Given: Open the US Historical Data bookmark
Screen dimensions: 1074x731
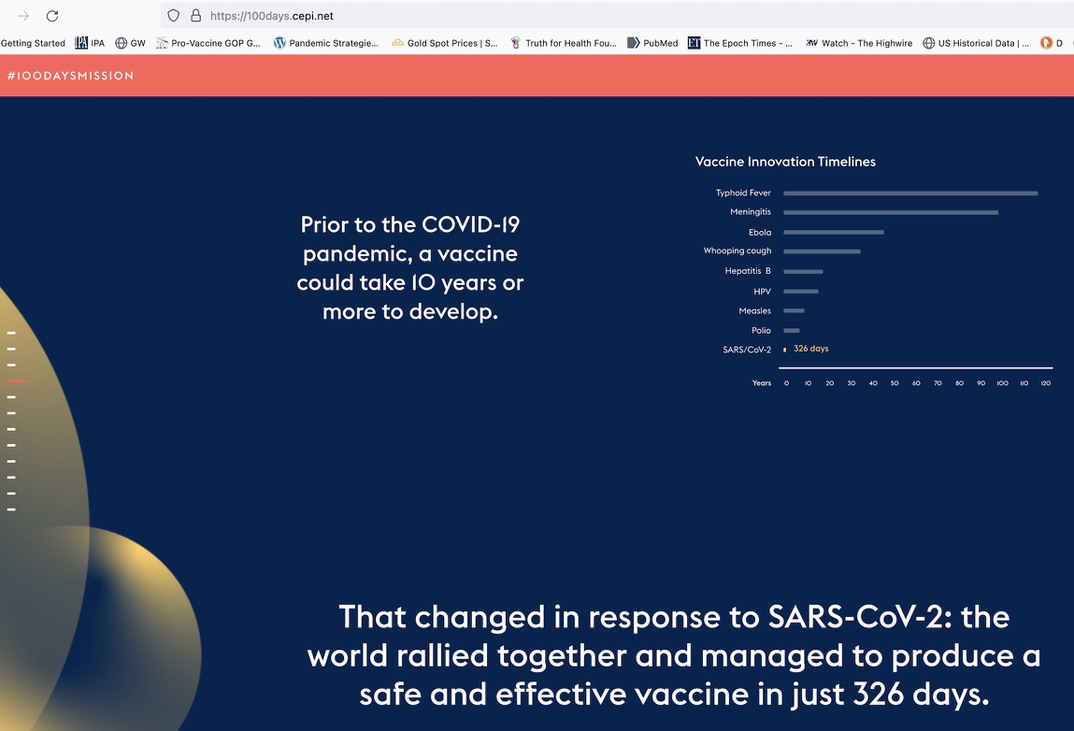Looking at the screenshot, I should click(975, 43).
